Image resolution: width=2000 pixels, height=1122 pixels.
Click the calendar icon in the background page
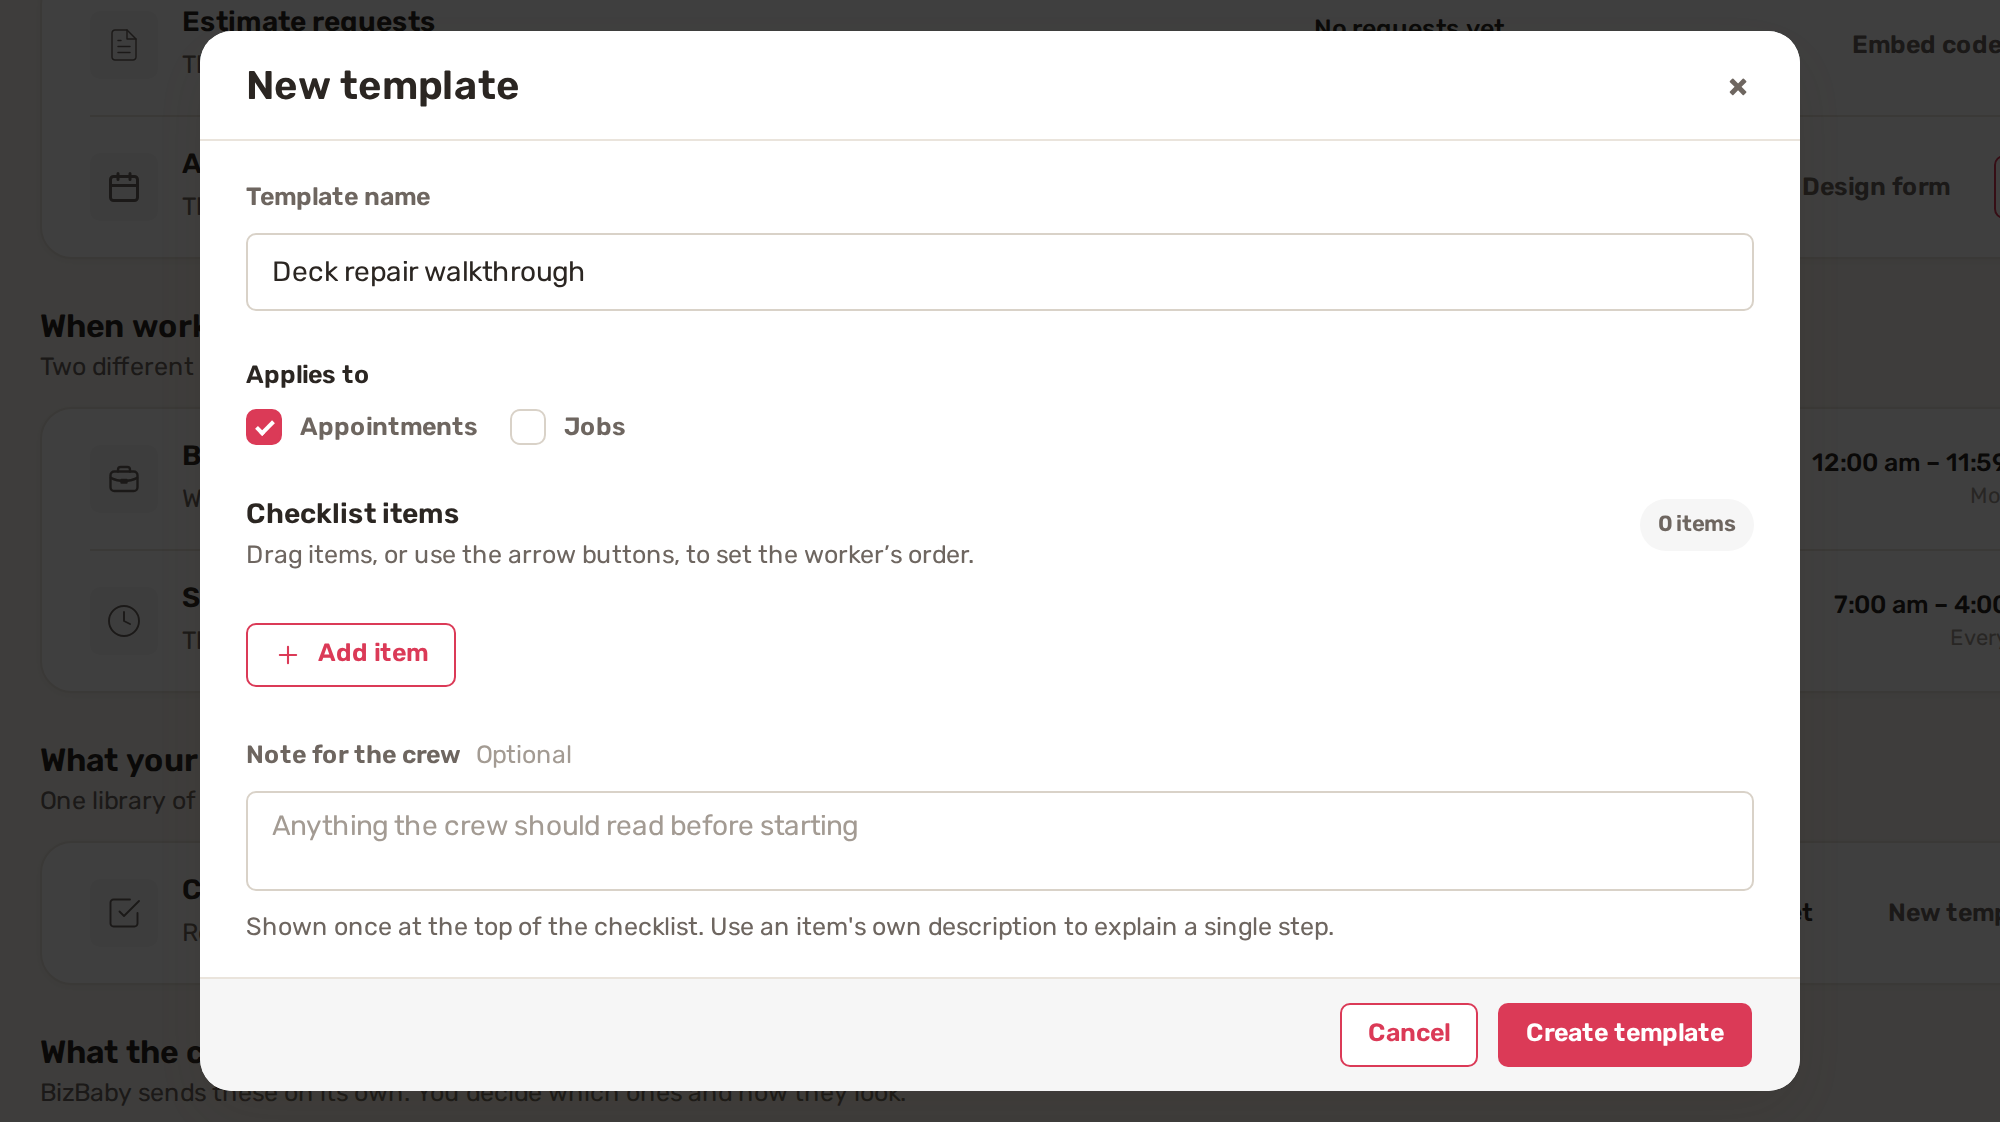coord(124,187)
